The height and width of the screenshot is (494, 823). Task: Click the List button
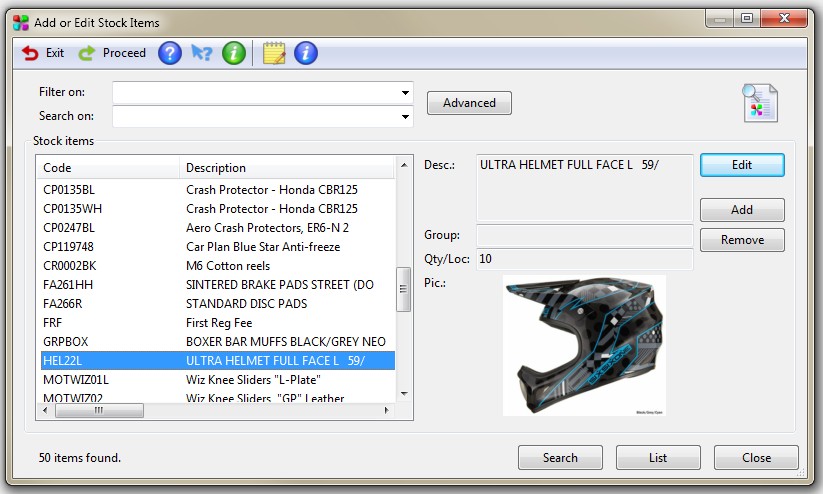[658, 458]
